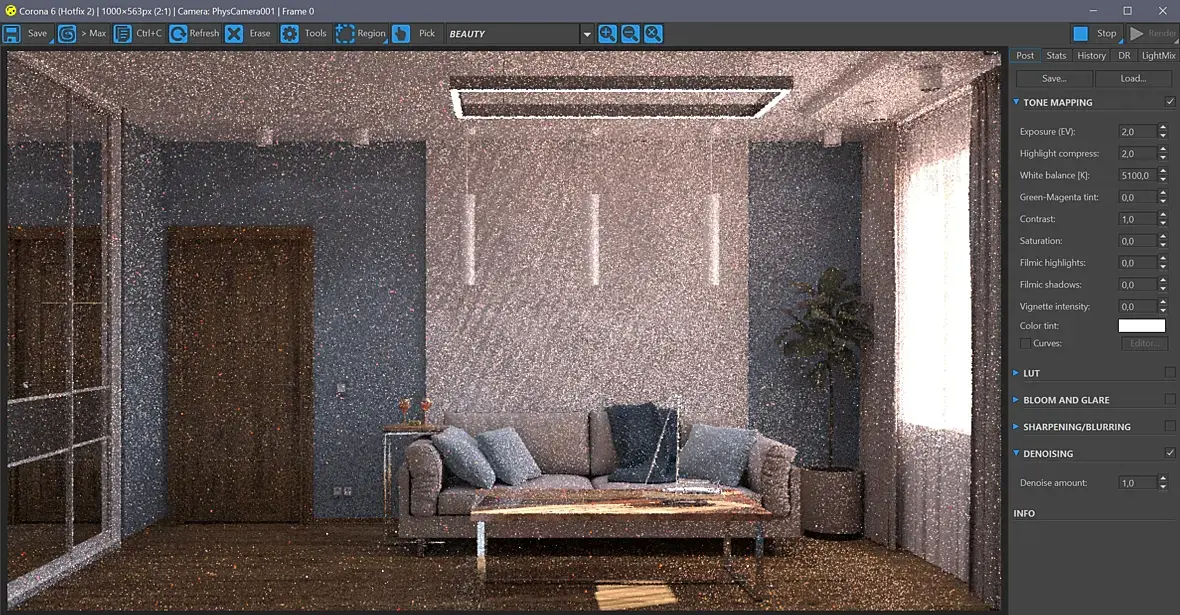The height and width of the screenshot is (615, 1180).
Task: Click the Stop text button
Action: coord(1106,34)
